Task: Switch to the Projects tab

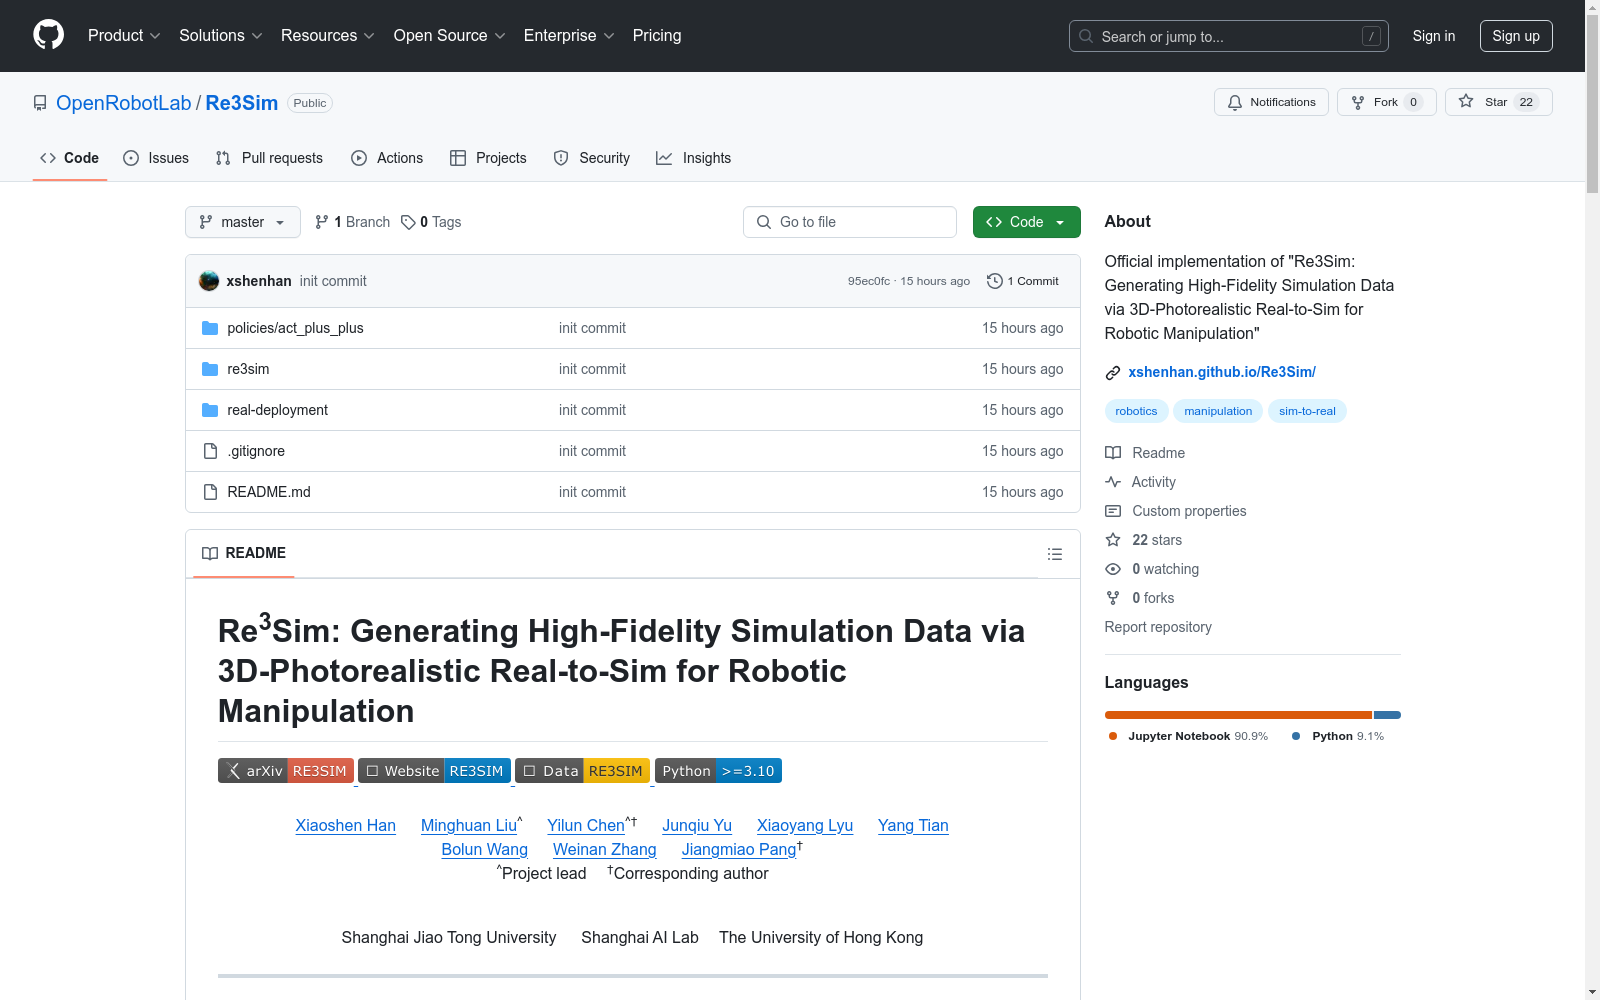Action: coord(488,158)
